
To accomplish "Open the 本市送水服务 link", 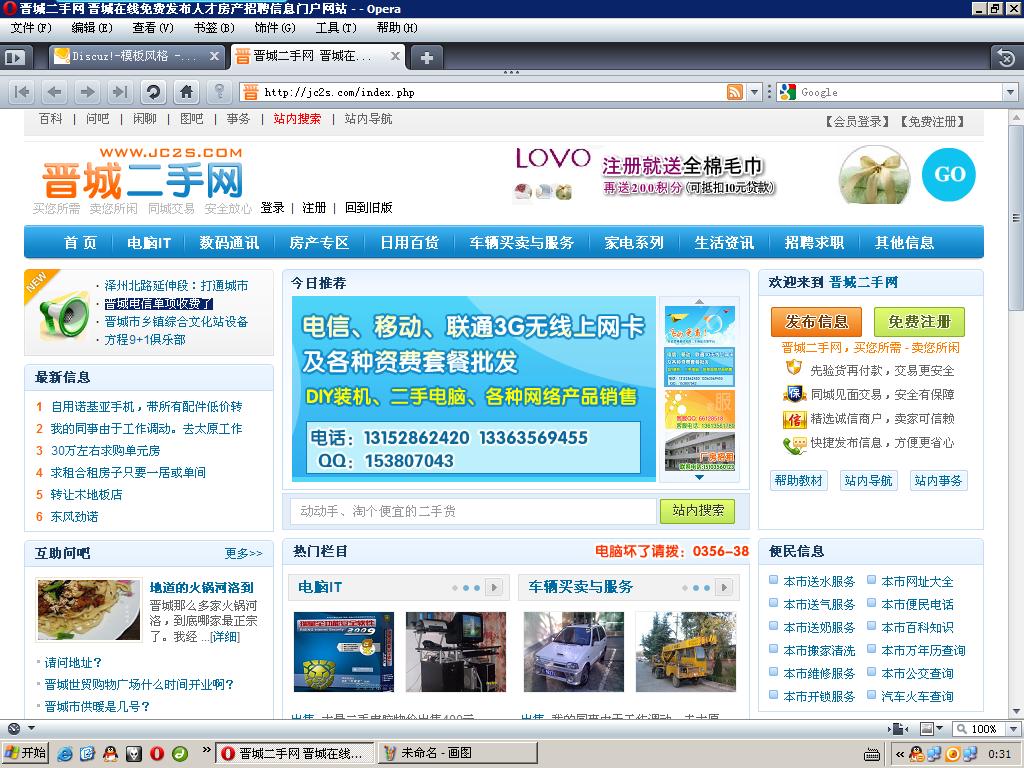I will click(x=819, y=582).
